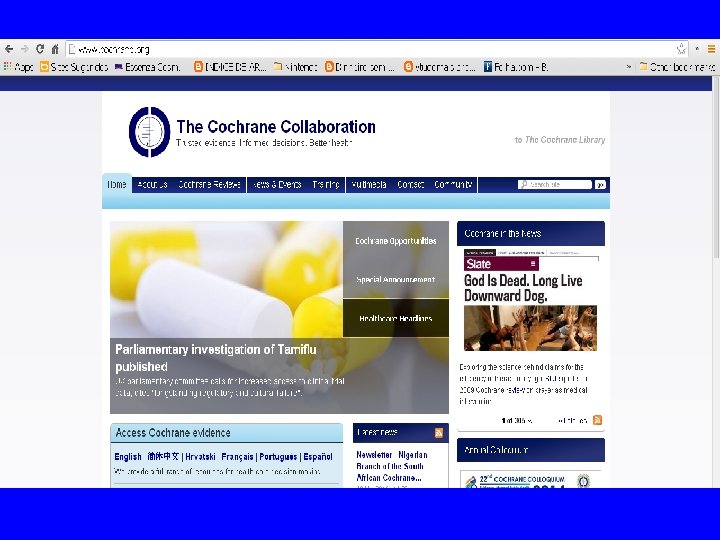Select the Healthcare Headlines slide tab

point(396,318)
